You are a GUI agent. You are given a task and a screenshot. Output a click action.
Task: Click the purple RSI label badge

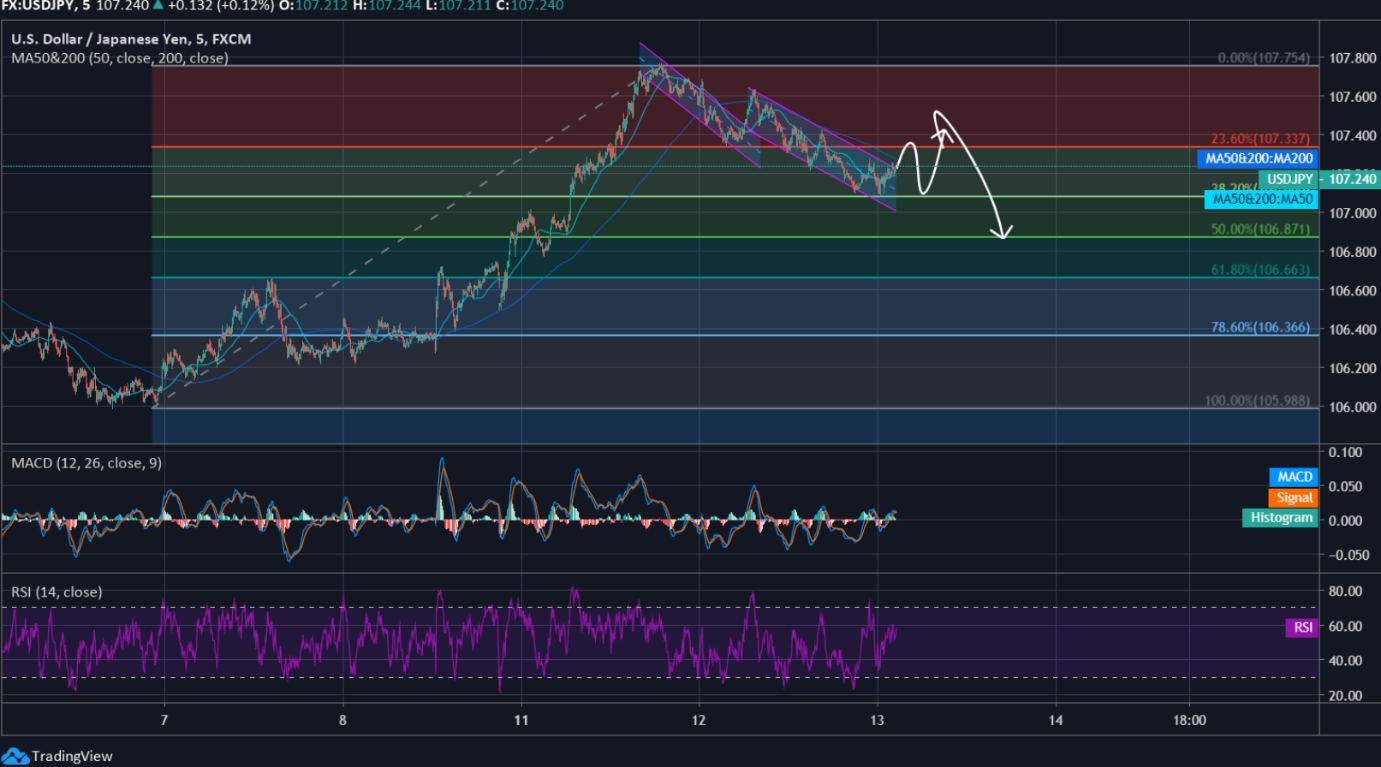click(x=1302, y=627)
